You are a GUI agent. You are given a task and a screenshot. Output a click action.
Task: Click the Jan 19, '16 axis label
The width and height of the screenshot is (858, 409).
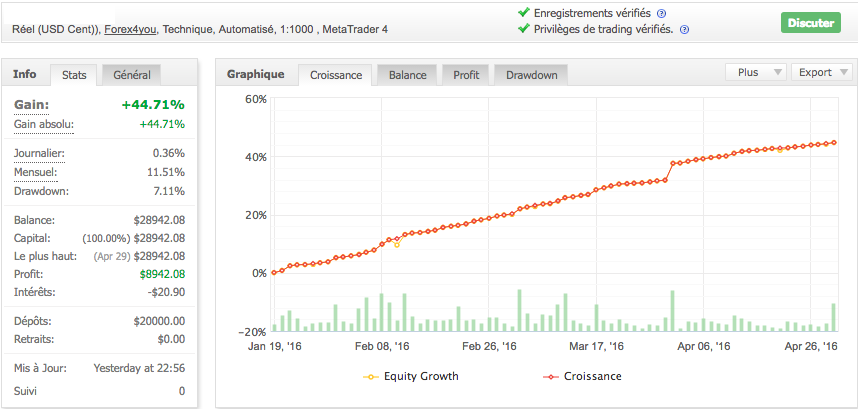(x=275, y=347)
